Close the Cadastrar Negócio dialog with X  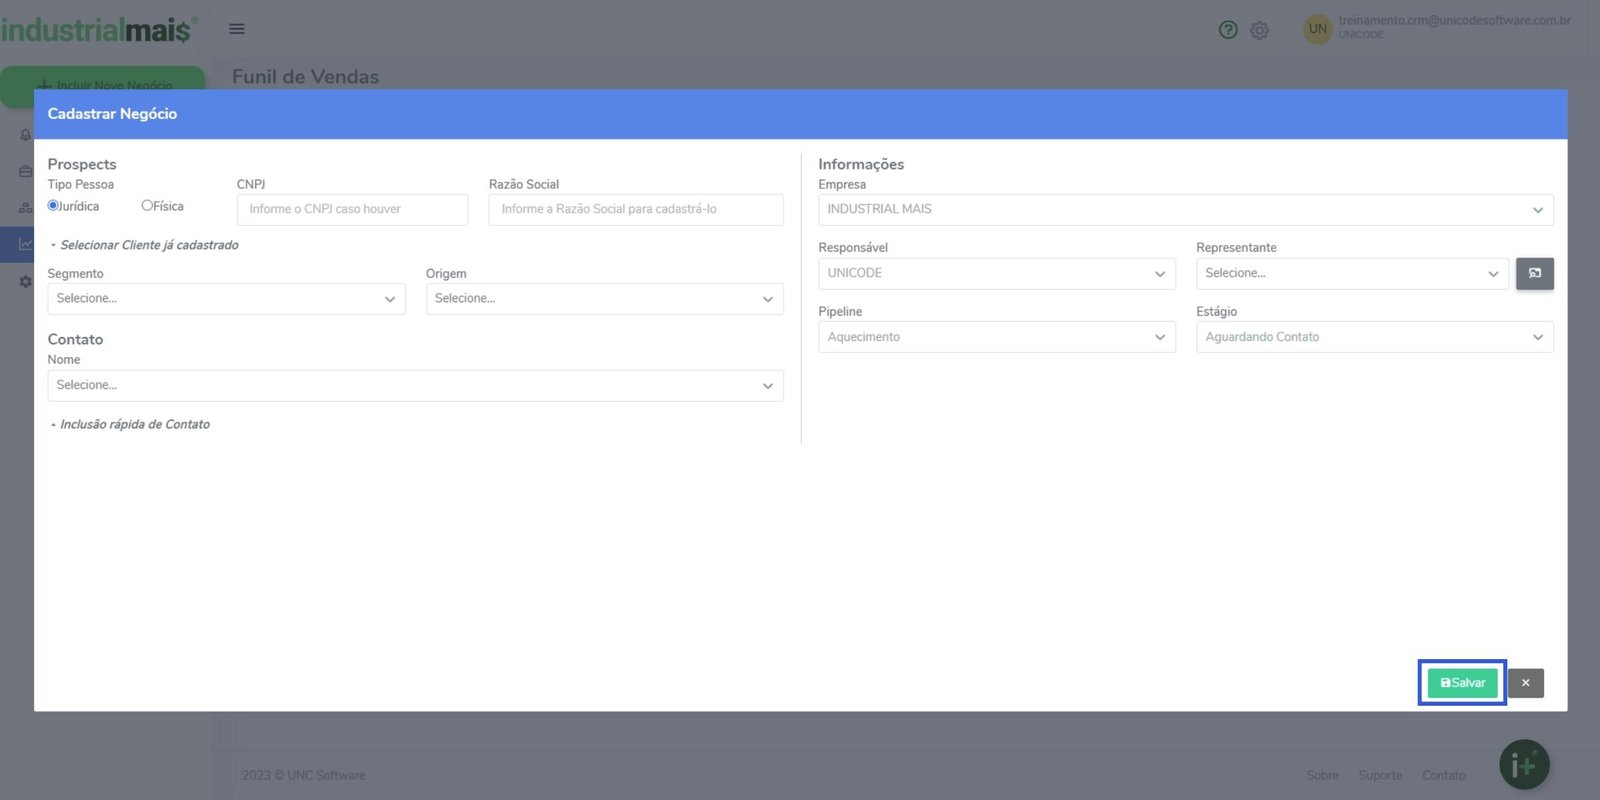1525,683
